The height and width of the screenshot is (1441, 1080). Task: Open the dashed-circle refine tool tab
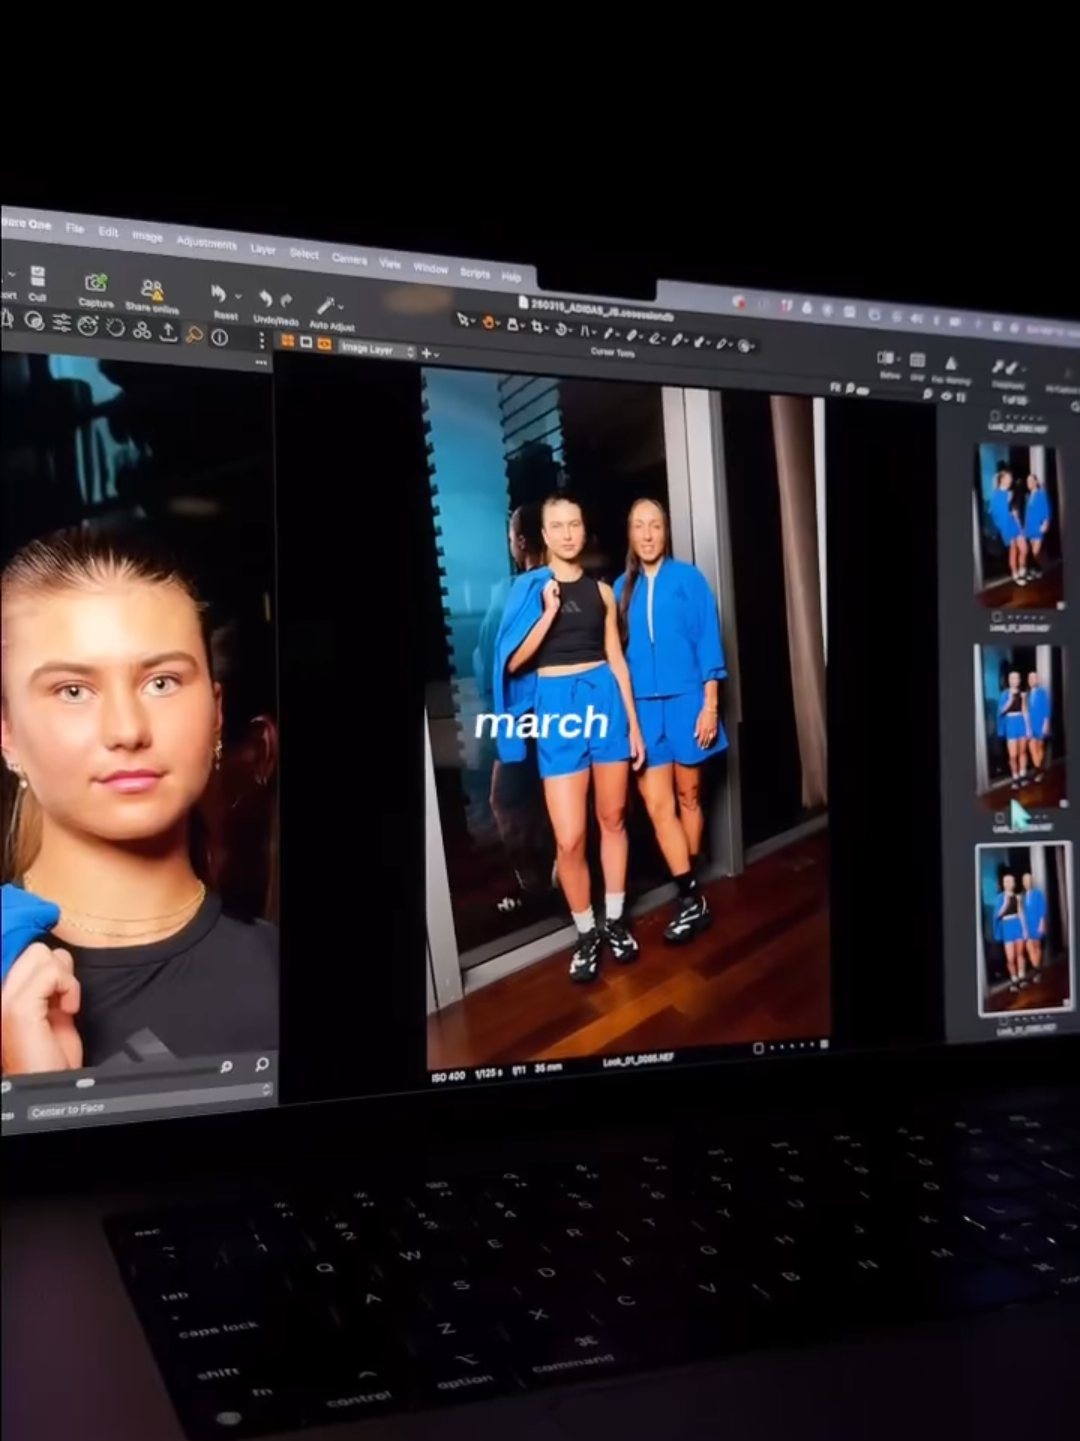tap(115, 327)
